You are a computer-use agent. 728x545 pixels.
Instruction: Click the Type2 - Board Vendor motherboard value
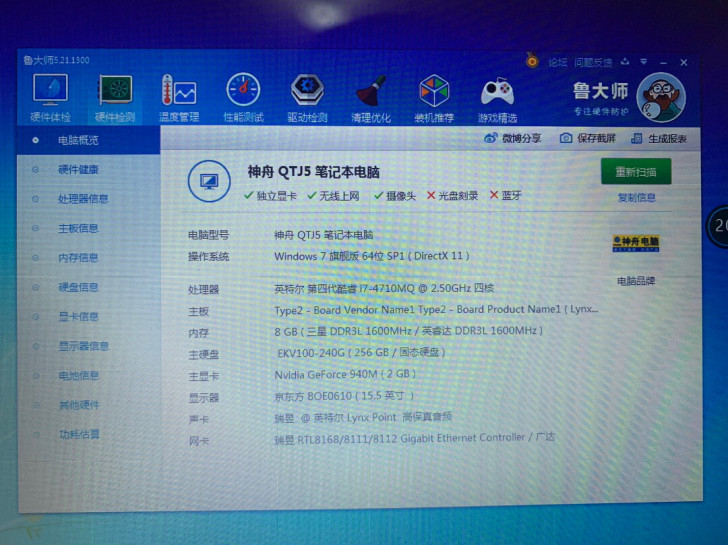[x=436, y=310]
